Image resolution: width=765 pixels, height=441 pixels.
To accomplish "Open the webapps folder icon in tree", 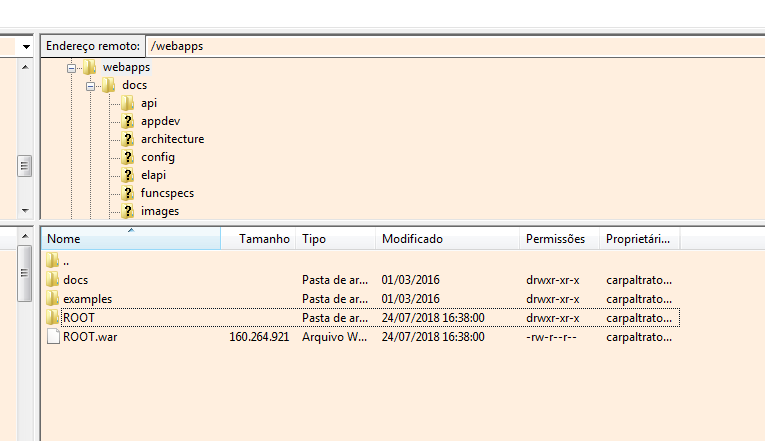I will coord(89,67).
